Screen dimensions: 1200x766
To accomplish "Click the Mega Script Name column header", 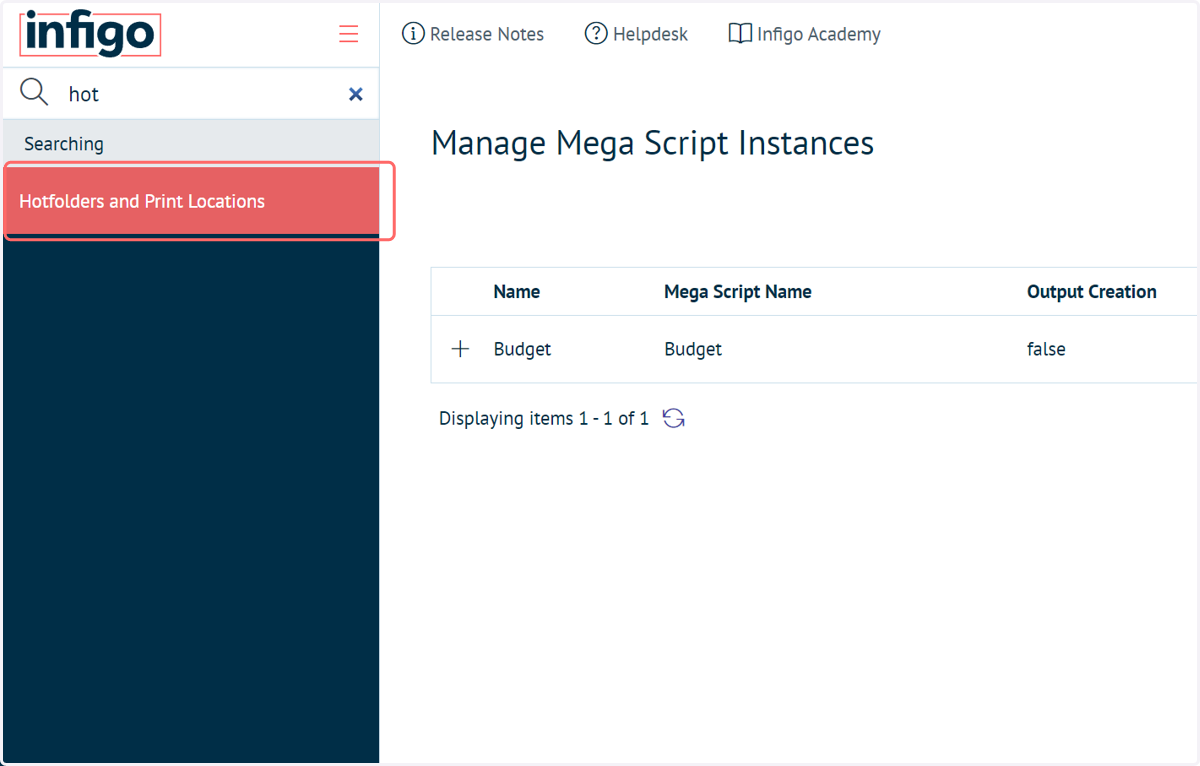I will click(738, 292).
